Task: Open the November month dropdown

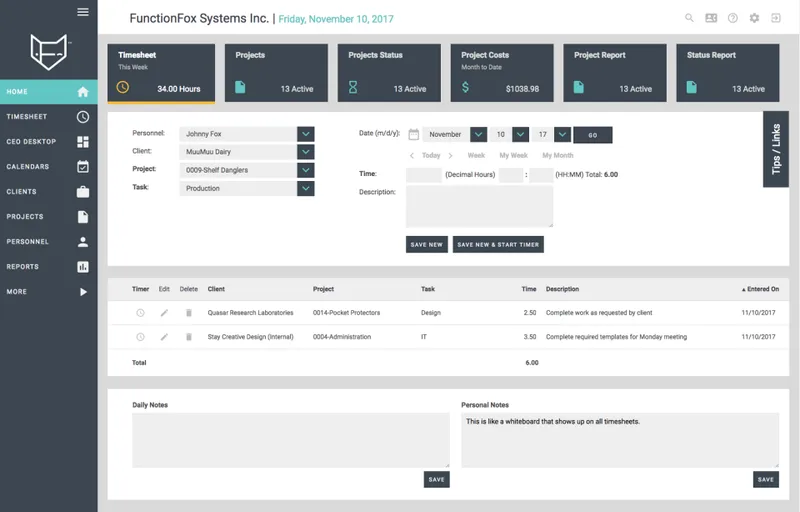Action: point(478,134)
